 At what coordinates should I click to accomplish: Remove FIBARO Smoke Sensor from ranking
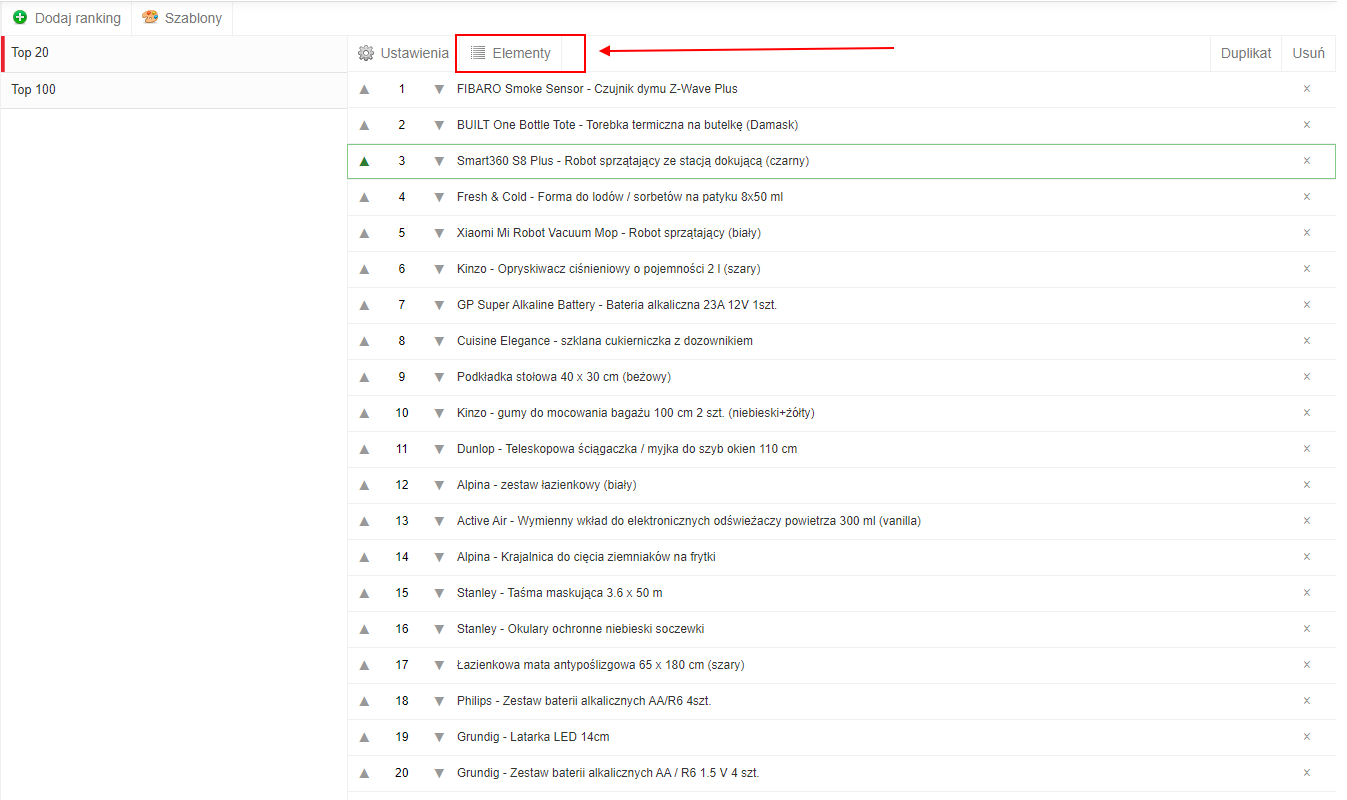(x=1306, y=89)
